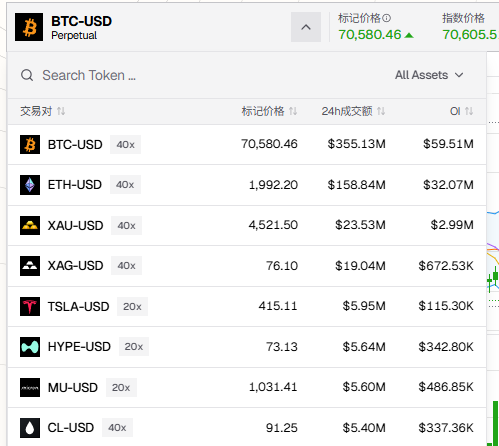Click the $59.51M open interest cell
Viewport: 499px width, 446px height.
[448, 144]
